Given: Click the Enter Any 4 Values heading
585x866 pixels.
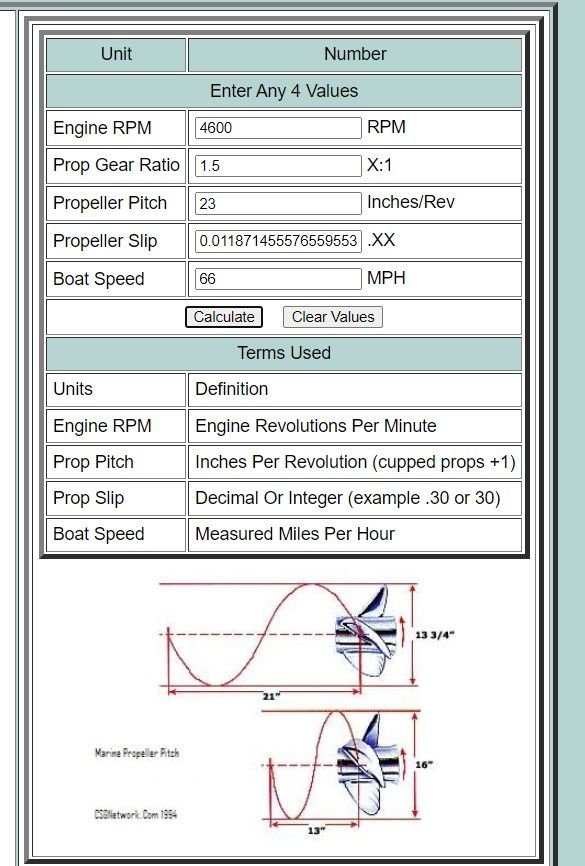Looking at the screenshot, I should click(284, 91).
